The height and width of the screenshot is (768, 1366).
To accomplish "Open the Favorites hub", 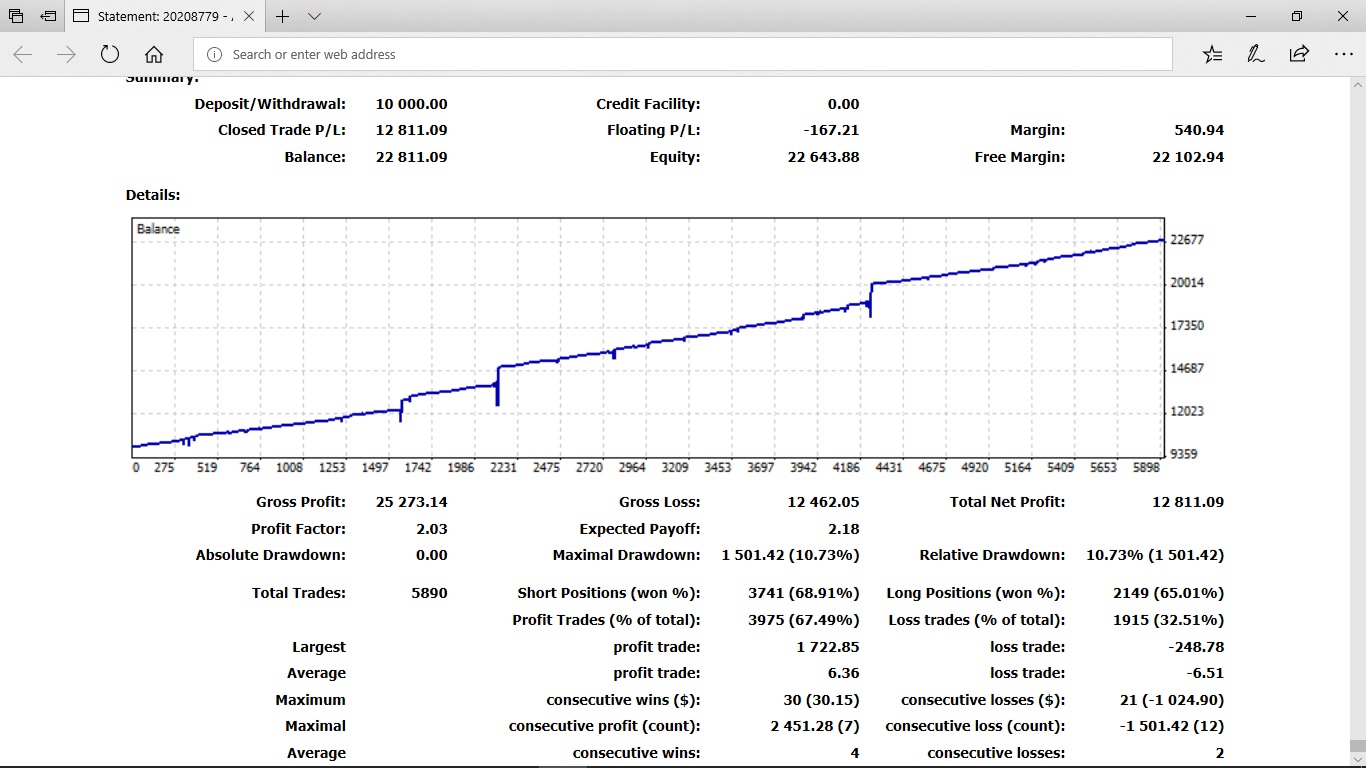I will pos(1212,54).
